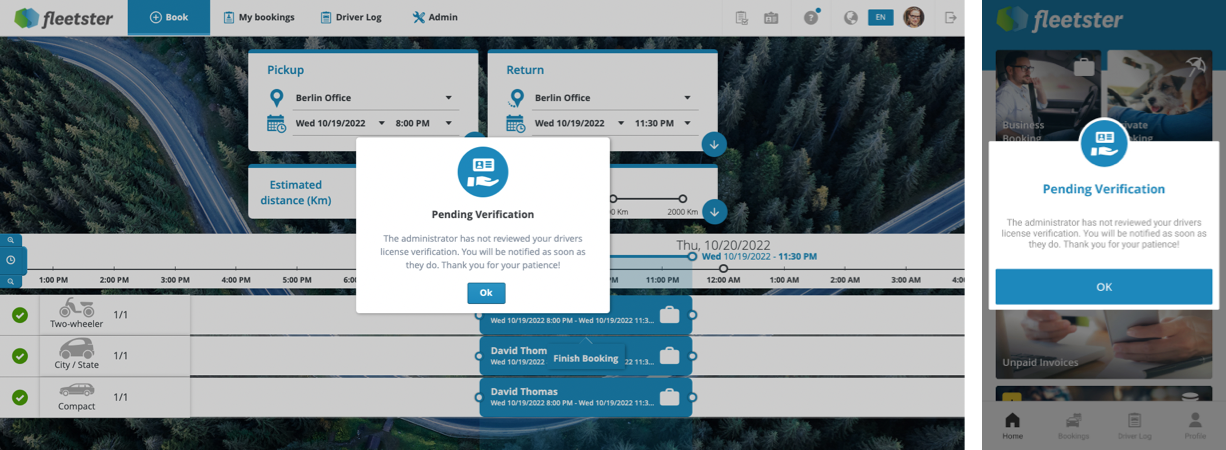Click the globe language icon
Screen dimensions: 1226x450
pos(851,17)
